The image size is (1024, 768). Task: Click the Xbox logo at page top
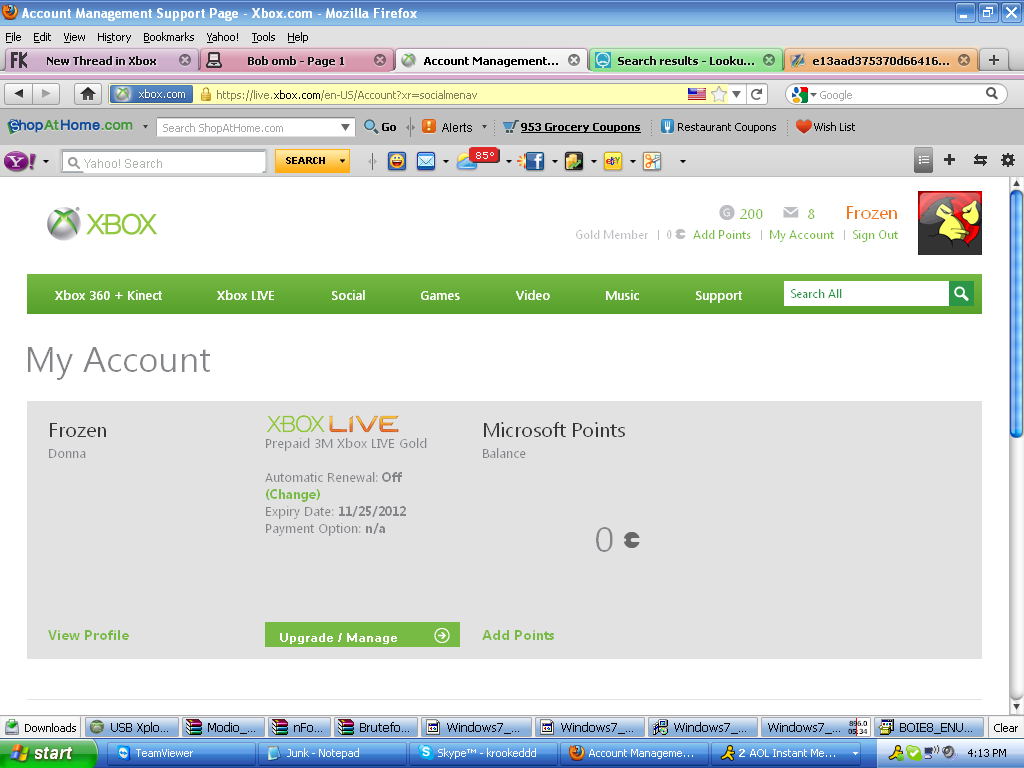click(x=102, y=224)
